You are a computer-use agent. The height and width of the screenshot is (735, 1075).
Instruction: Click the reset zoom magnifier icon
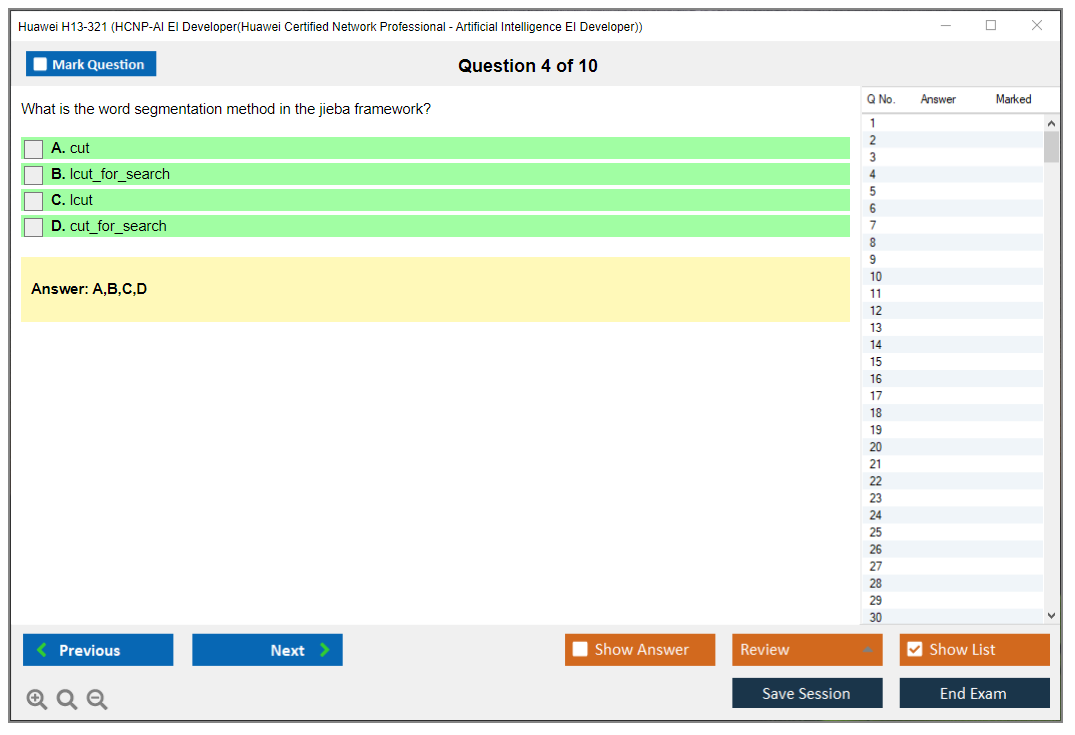(x=67, y=700)
